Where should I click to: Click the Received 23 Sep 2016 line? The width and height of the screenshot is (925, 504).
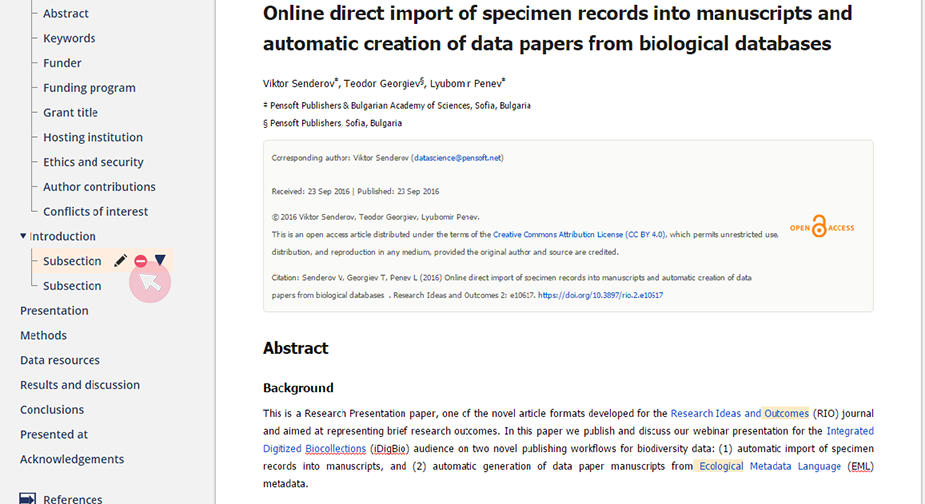click(x=355, y=191)
